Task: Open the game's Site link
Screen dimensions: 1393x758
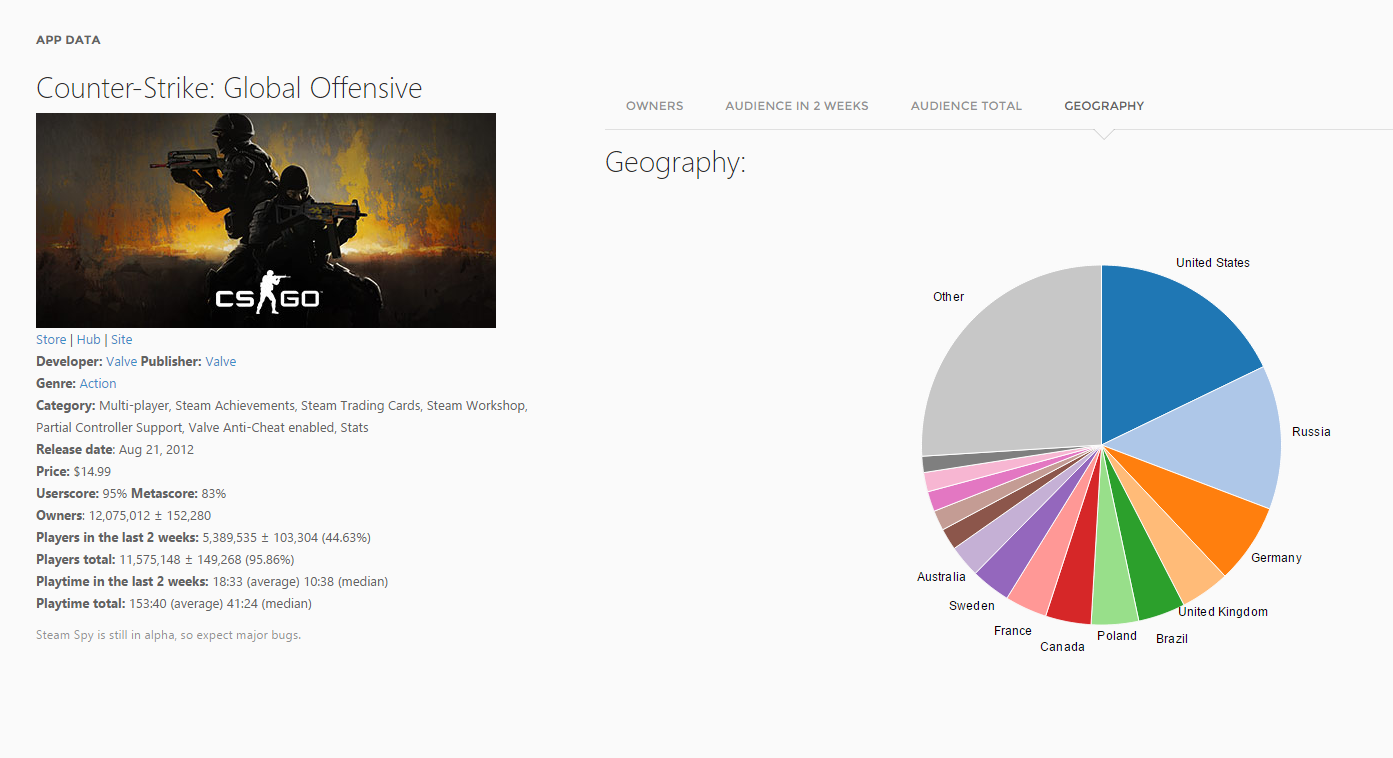Action: [x=121, y=340]
